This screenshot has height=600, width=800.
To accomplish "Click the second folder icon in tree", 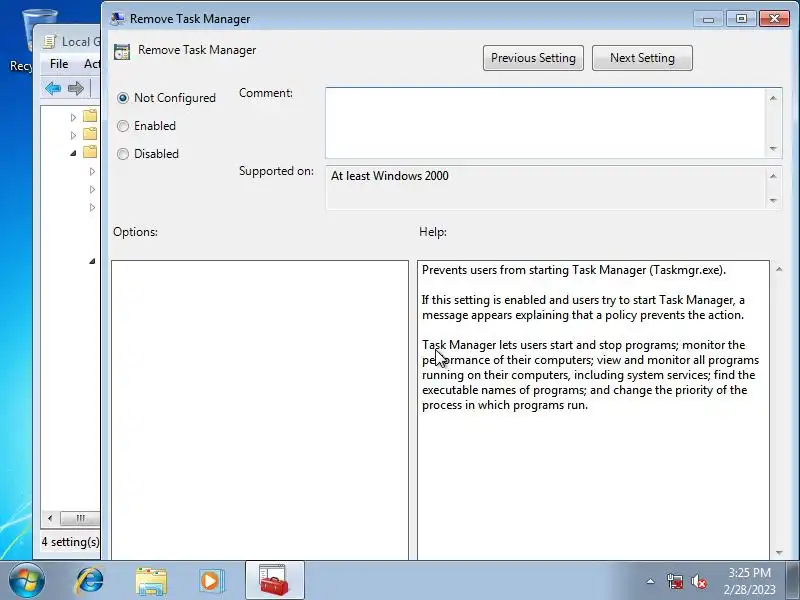I will tap(90, 133).
